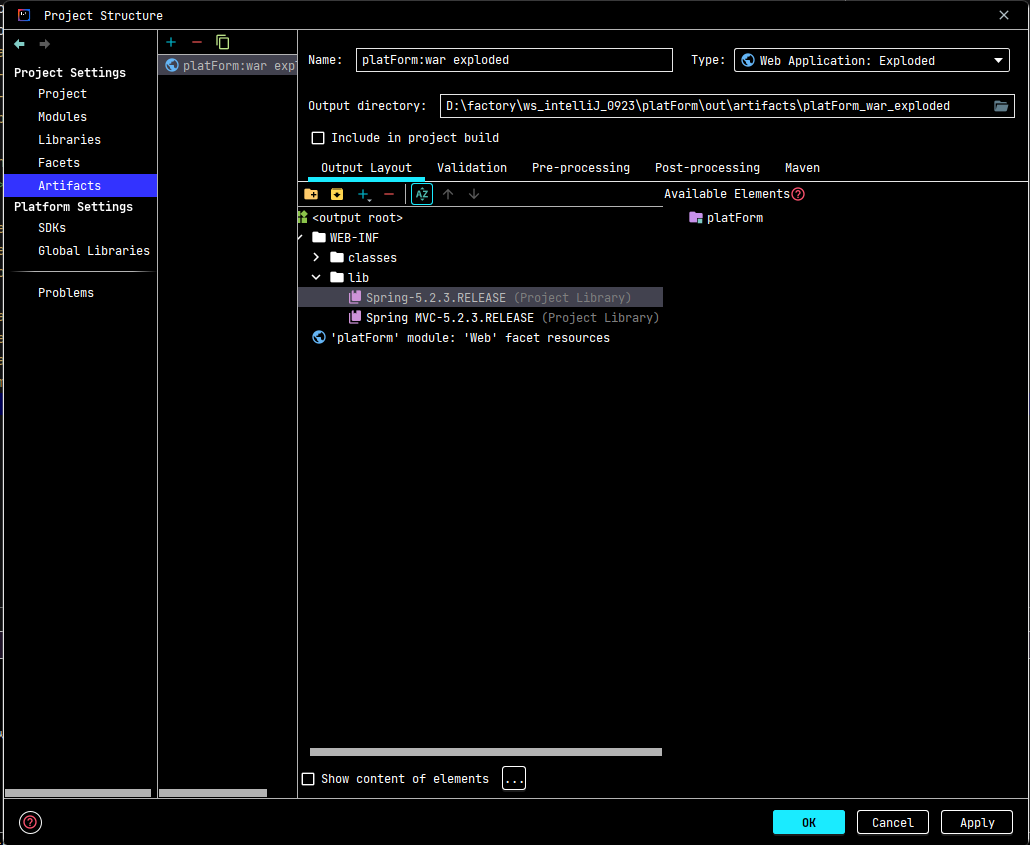
Task: Open SDKs under Platform Settings
Action: [52, 227]
